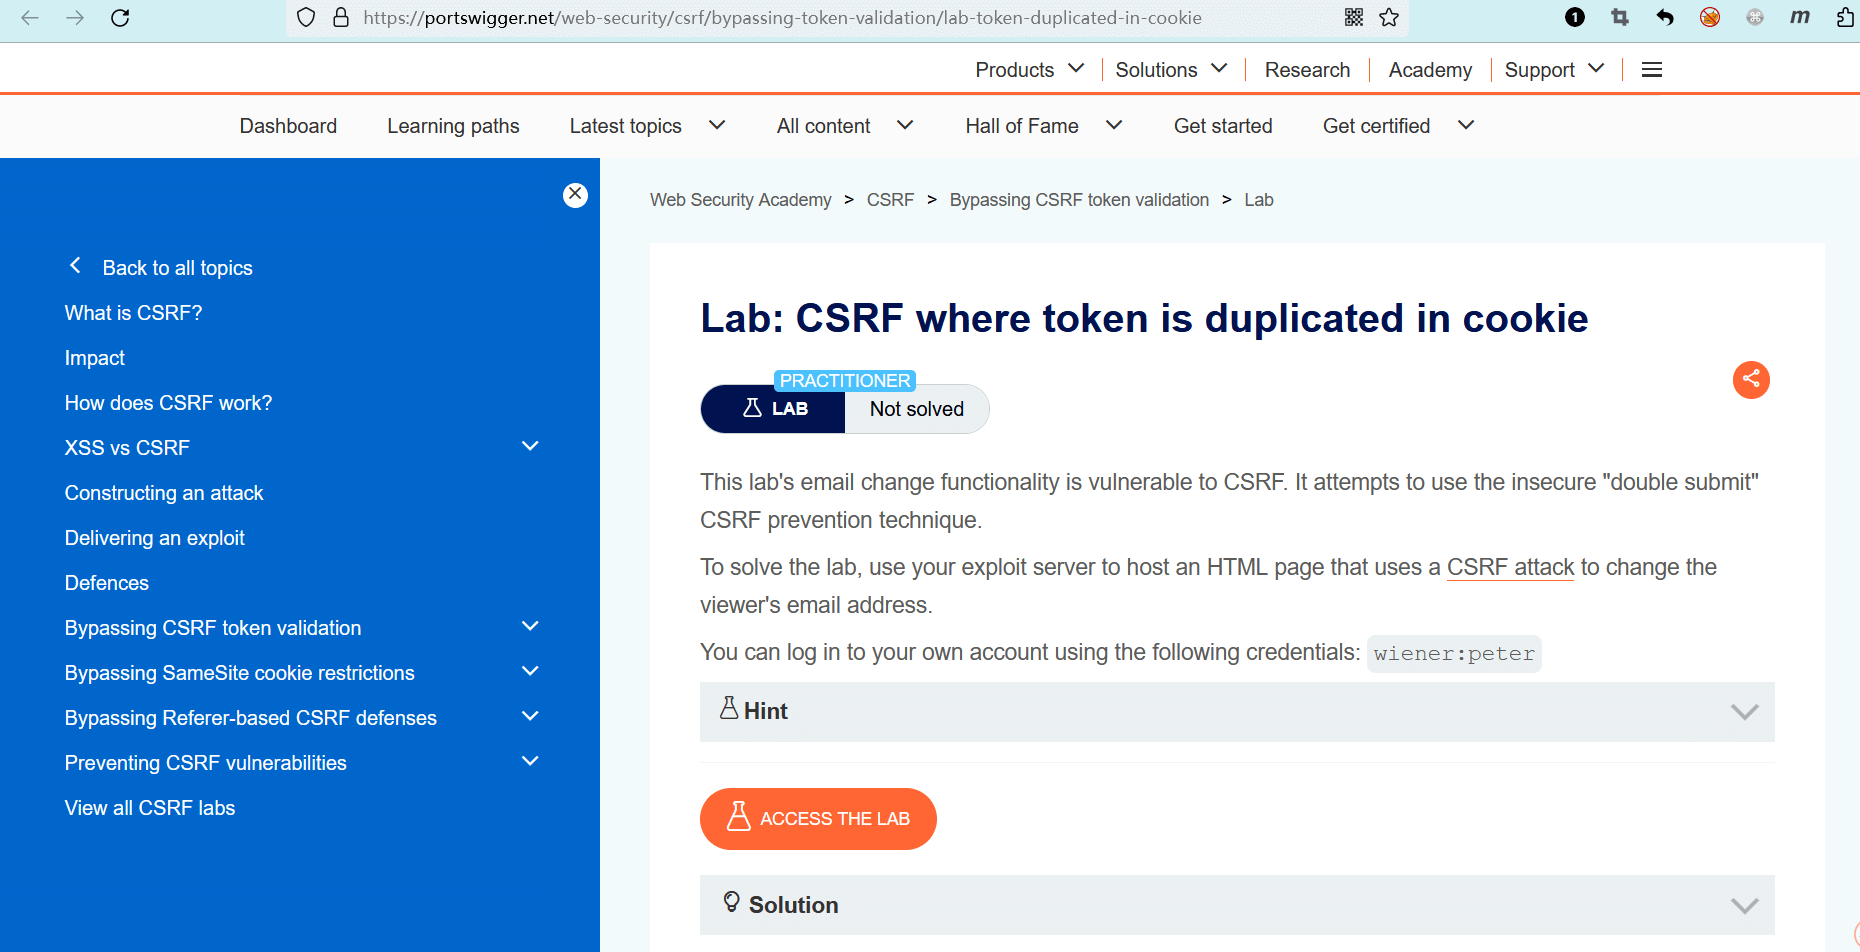Click the undo arrow extension icon
The width and height of the screenshot is (1860, 952).
[x=1665, y=17]
